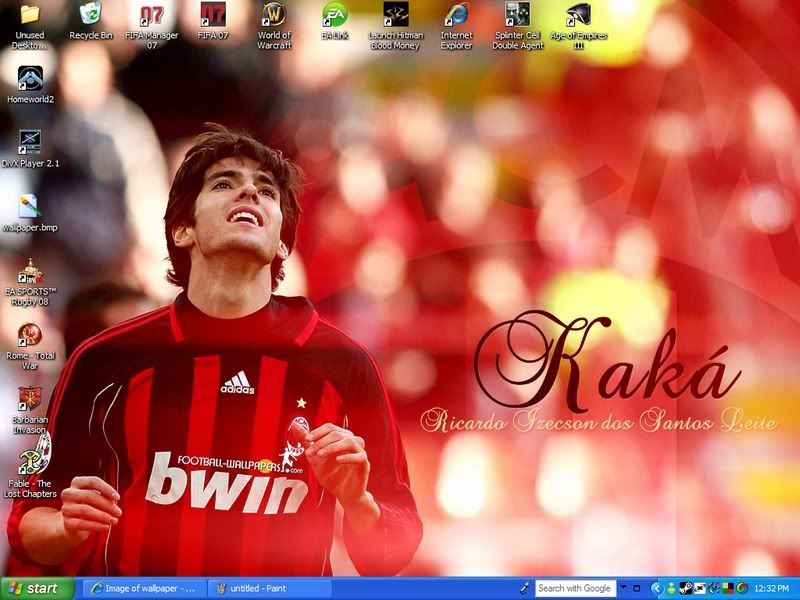Open the Steam tray icon
800x600 pixels.
[x=685, y=588]
